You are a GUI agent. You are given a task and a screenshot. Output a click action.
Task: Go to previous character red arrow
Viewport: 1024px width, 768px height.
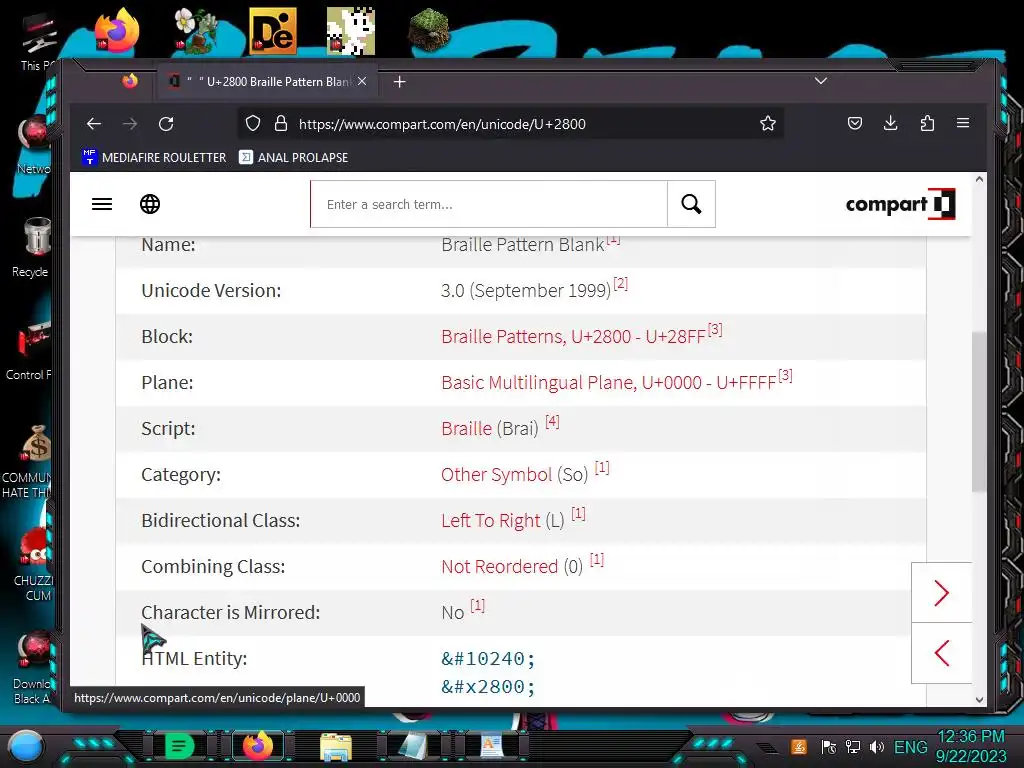click(x=941, y=653)
